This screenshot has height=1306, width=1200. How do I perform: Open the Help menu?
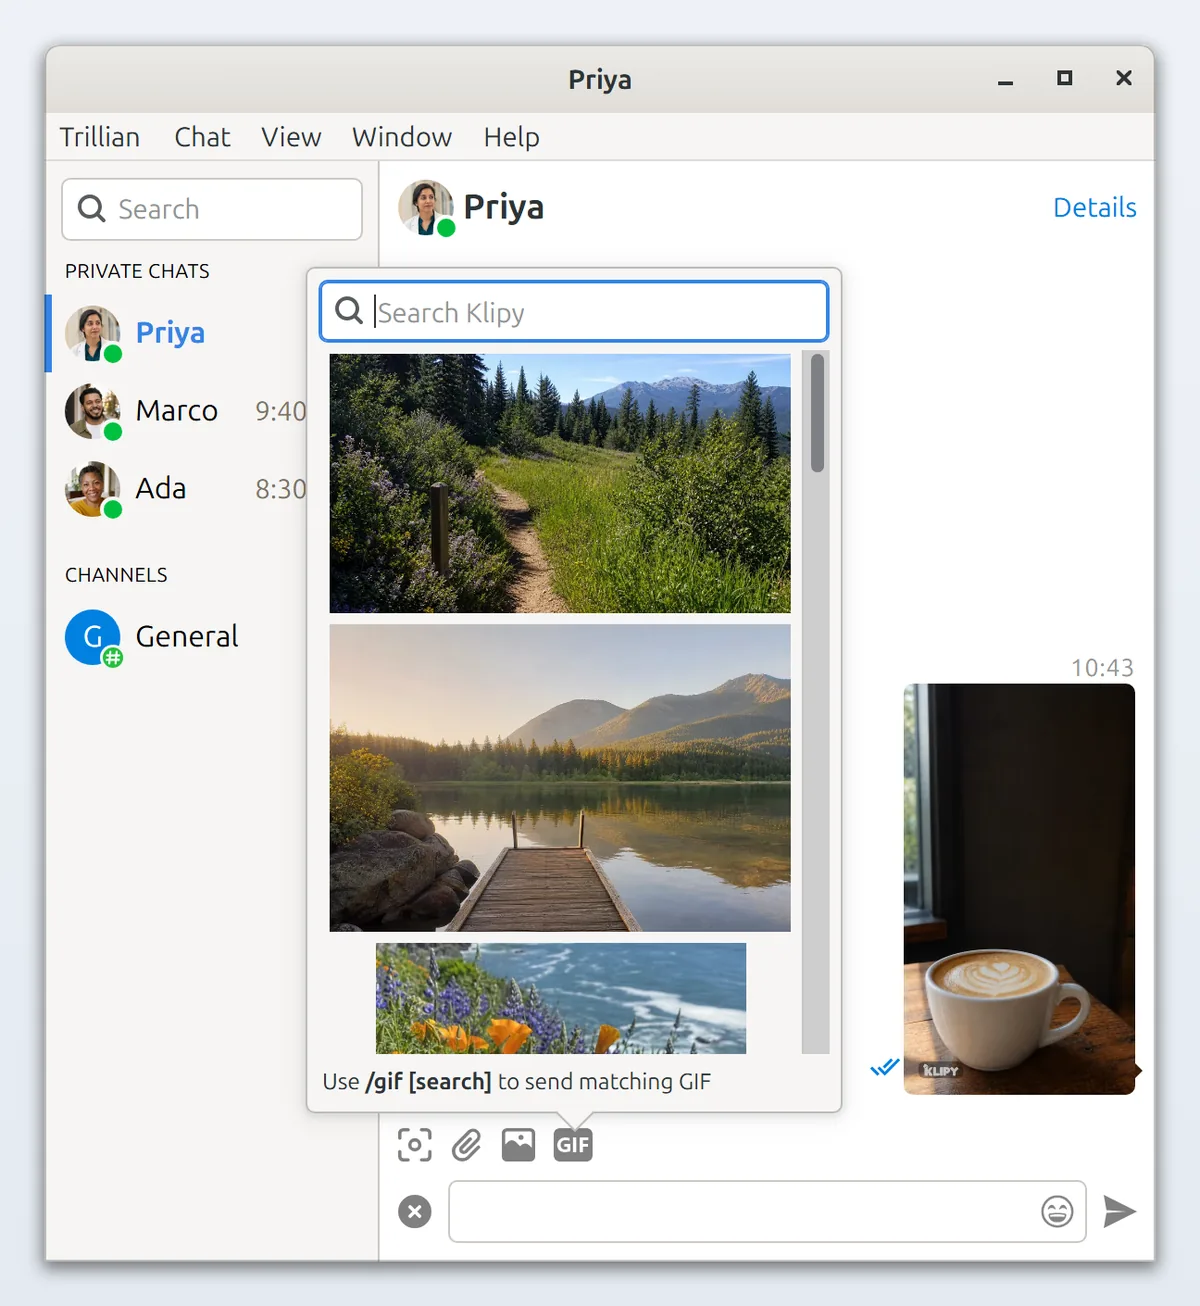pos(512,137)
